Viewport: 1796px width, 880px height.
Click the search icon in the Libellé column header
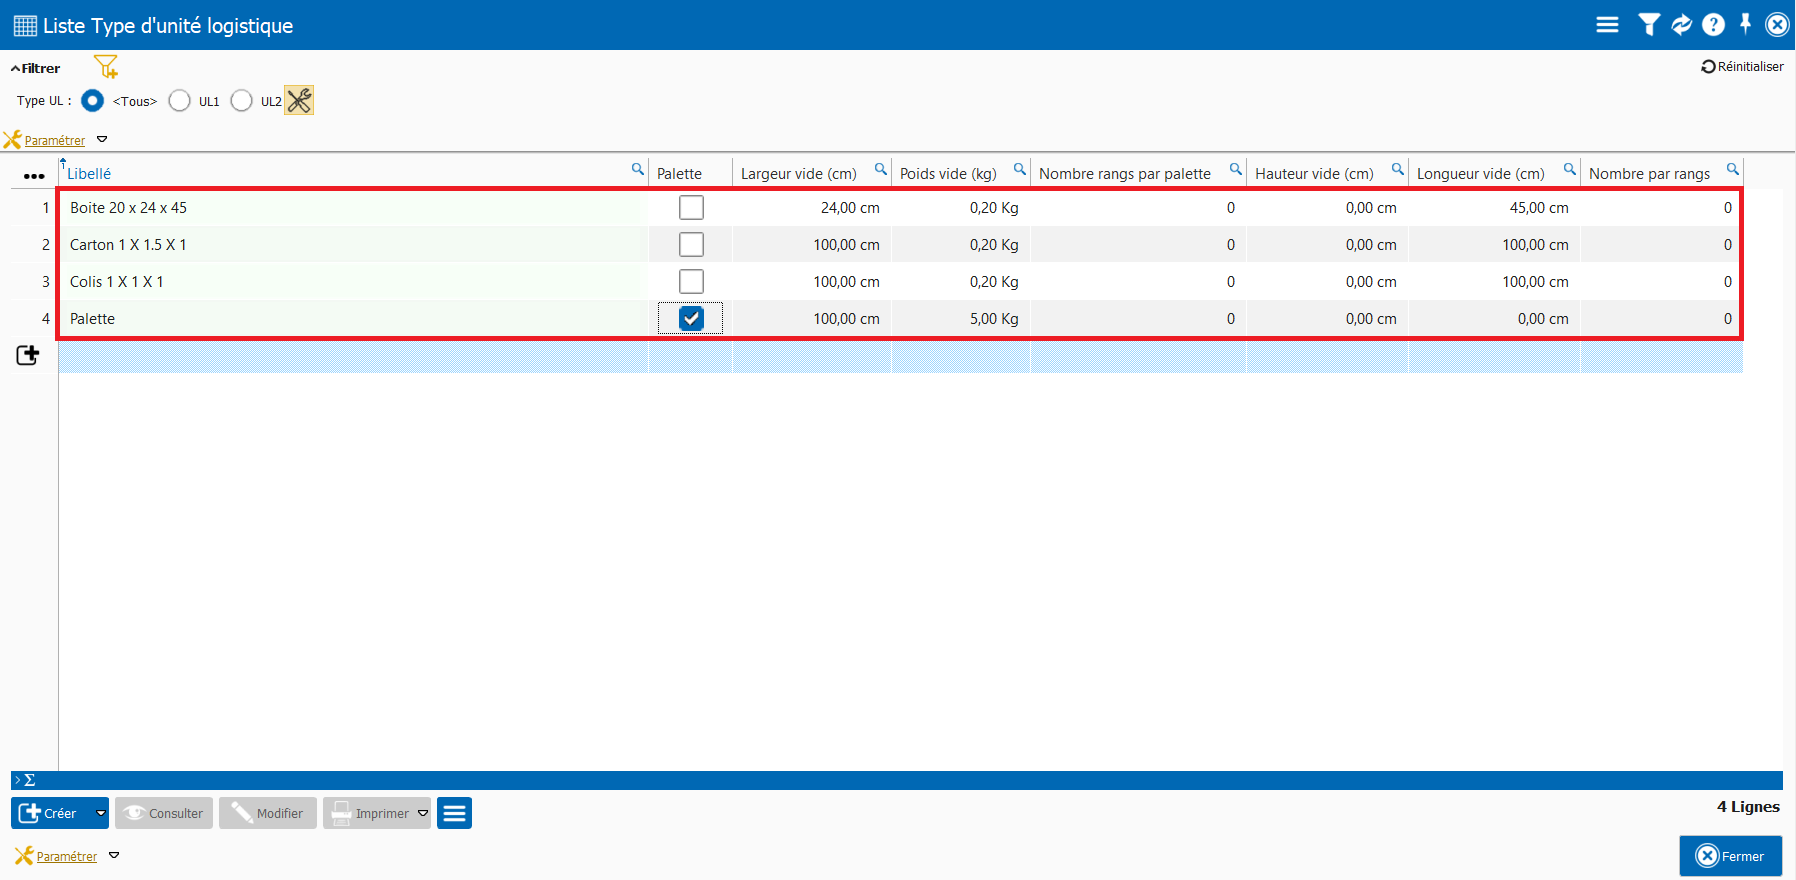(637, 169)
